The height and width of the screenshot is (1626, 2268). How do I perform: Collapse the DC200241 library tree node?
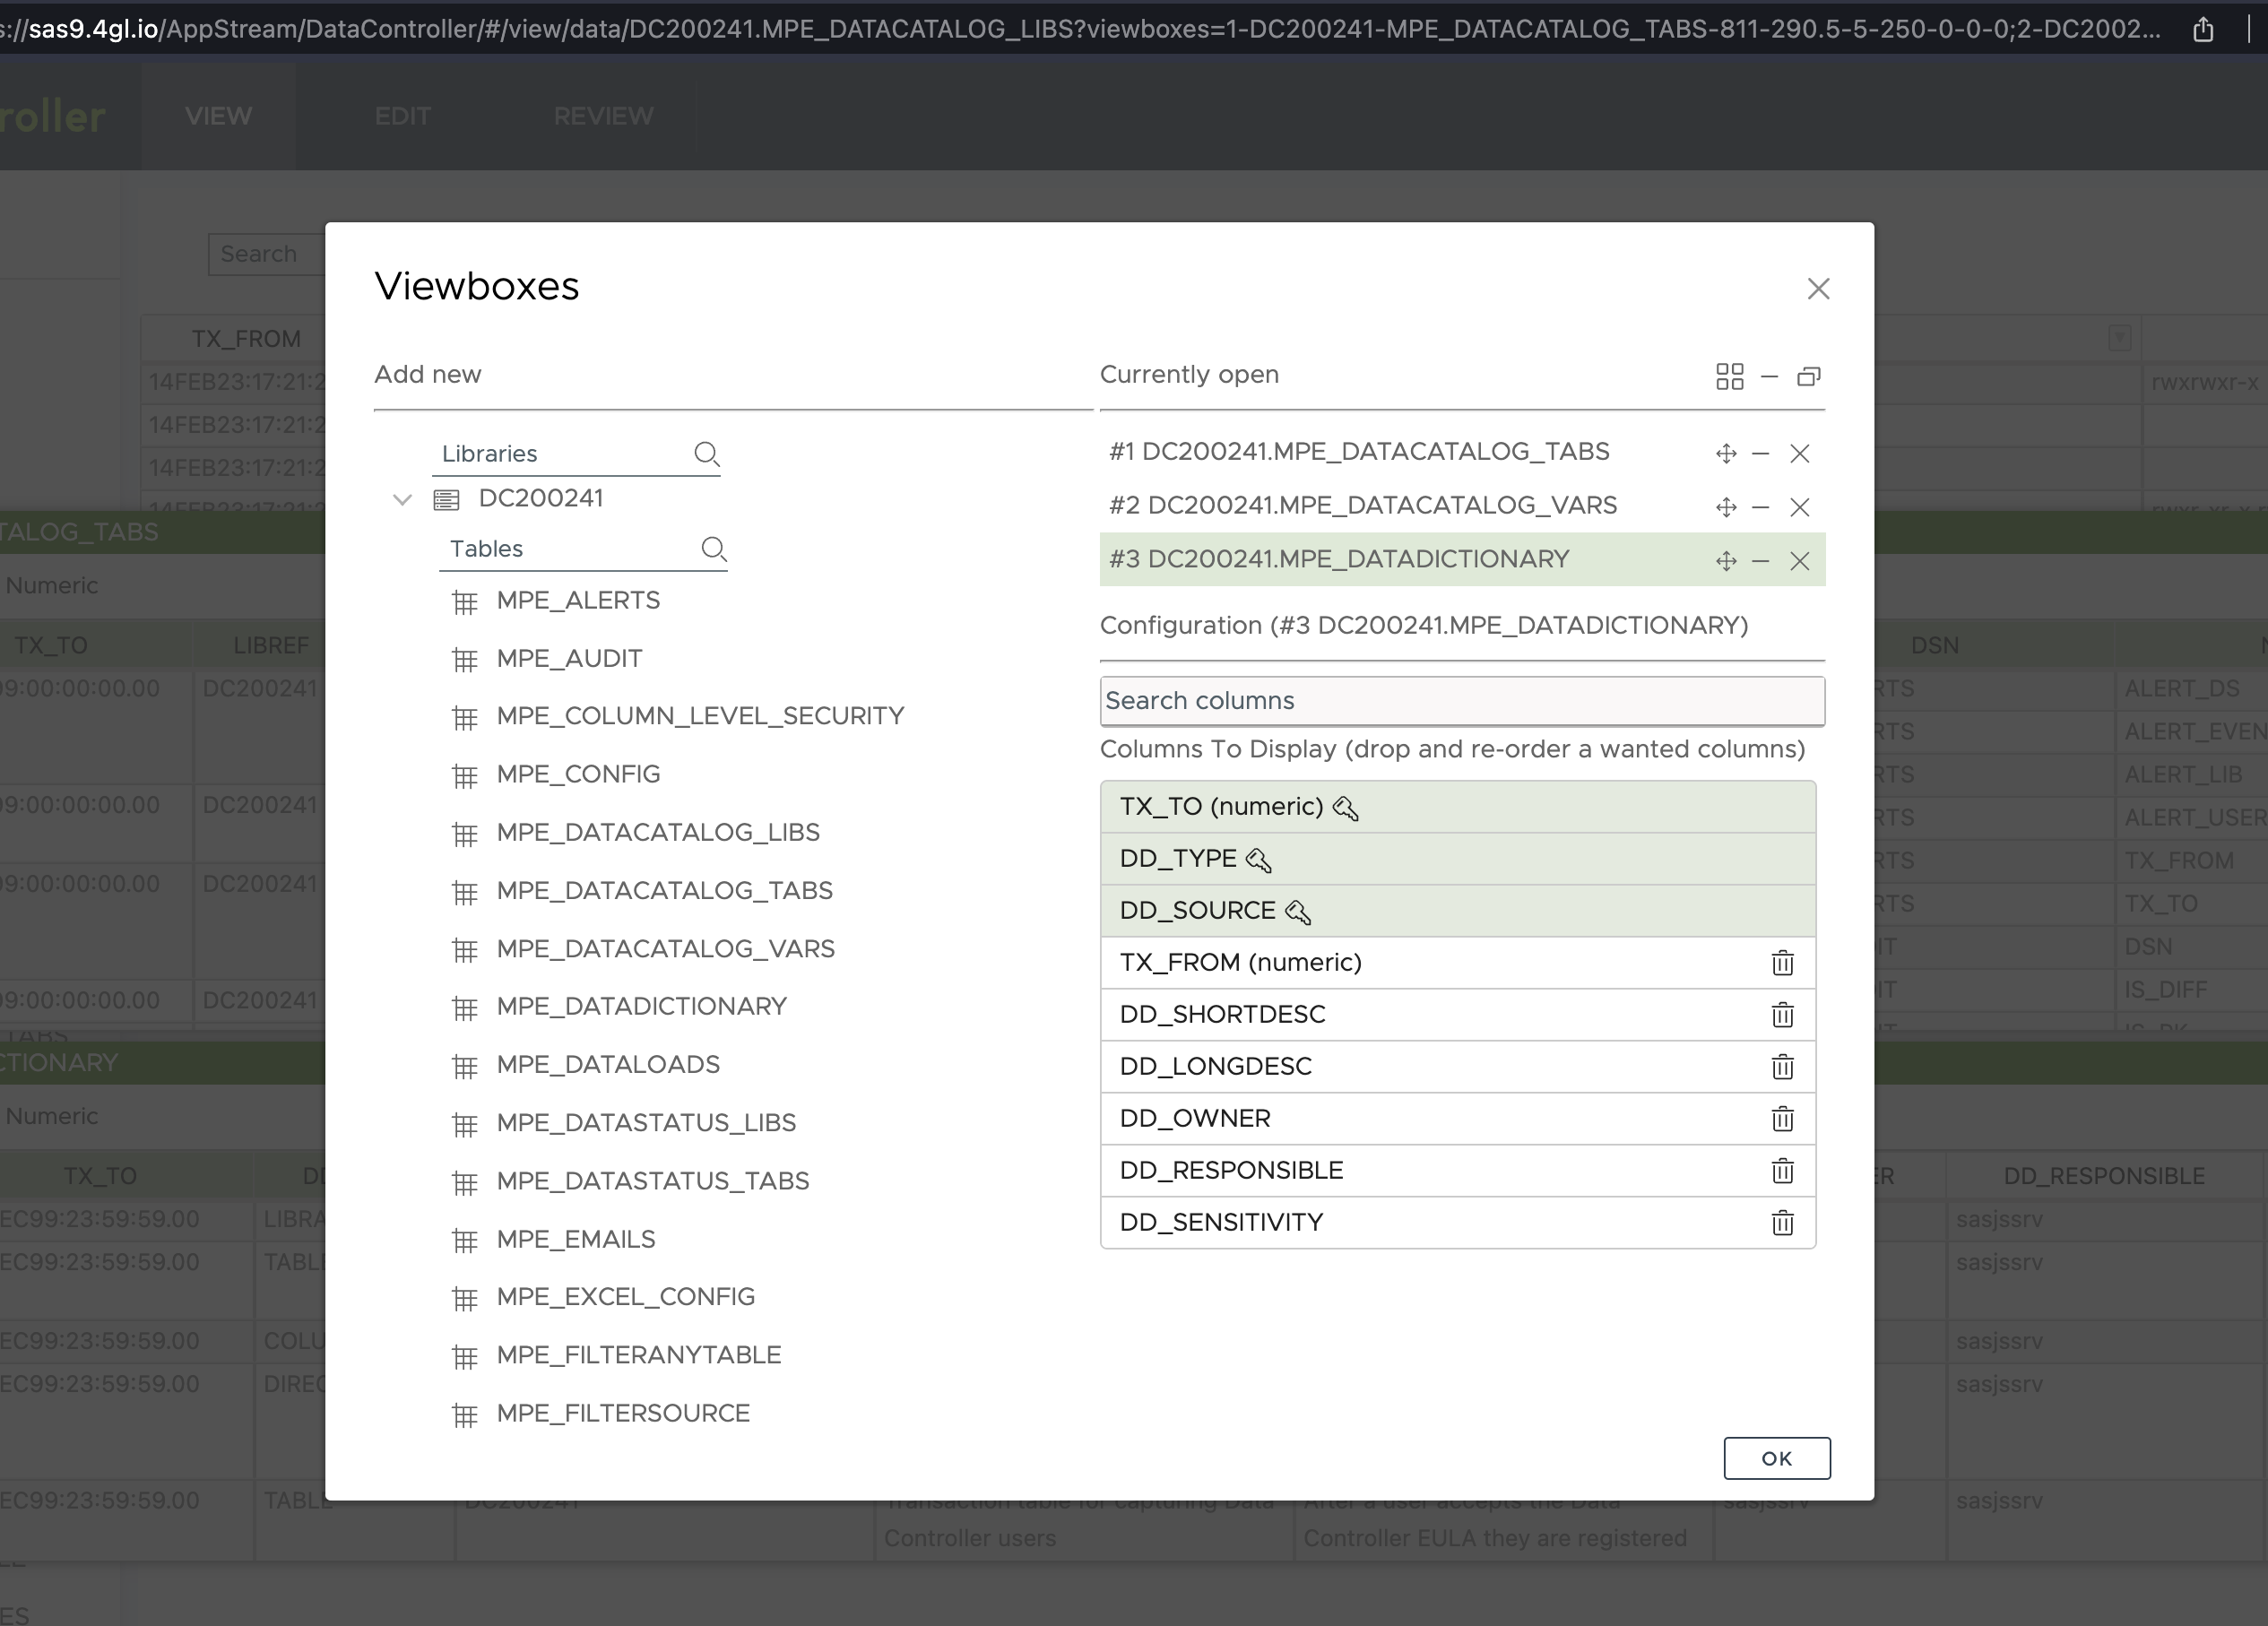pyautogui.click(x=402, y=499)
